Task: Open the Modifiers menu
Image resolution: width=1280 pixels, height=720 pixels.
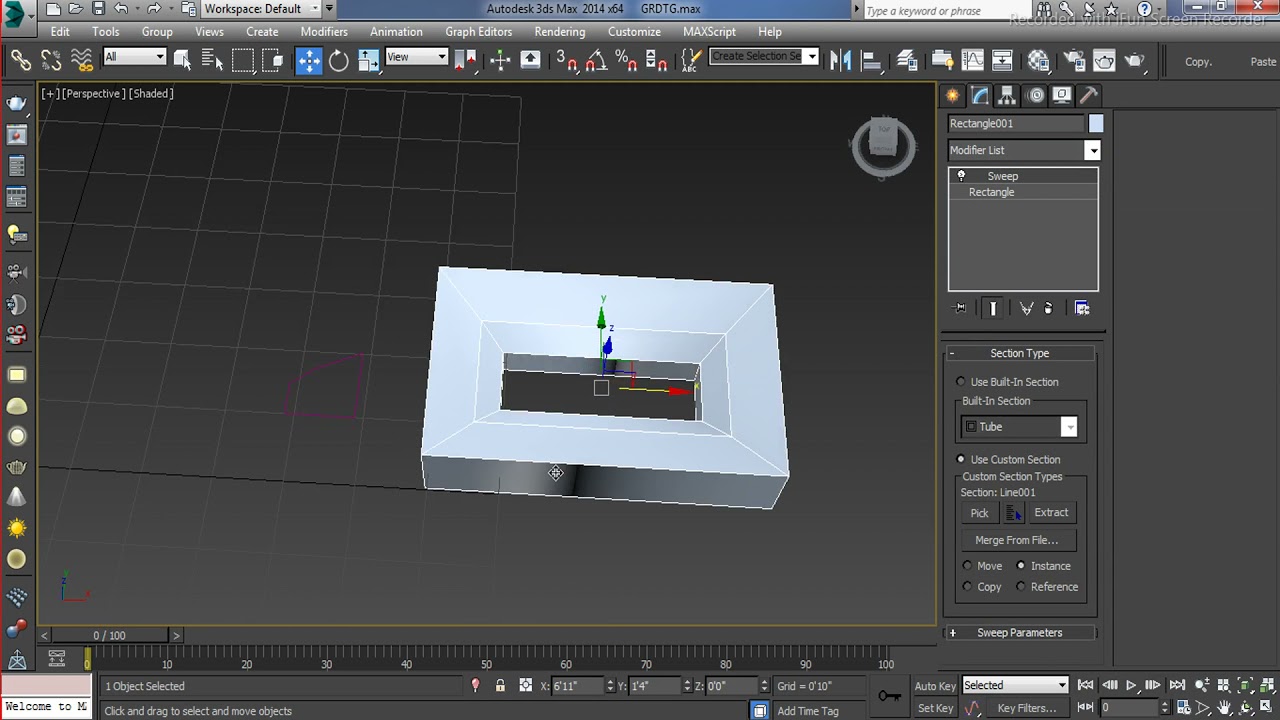Action: tap(324, 32)
